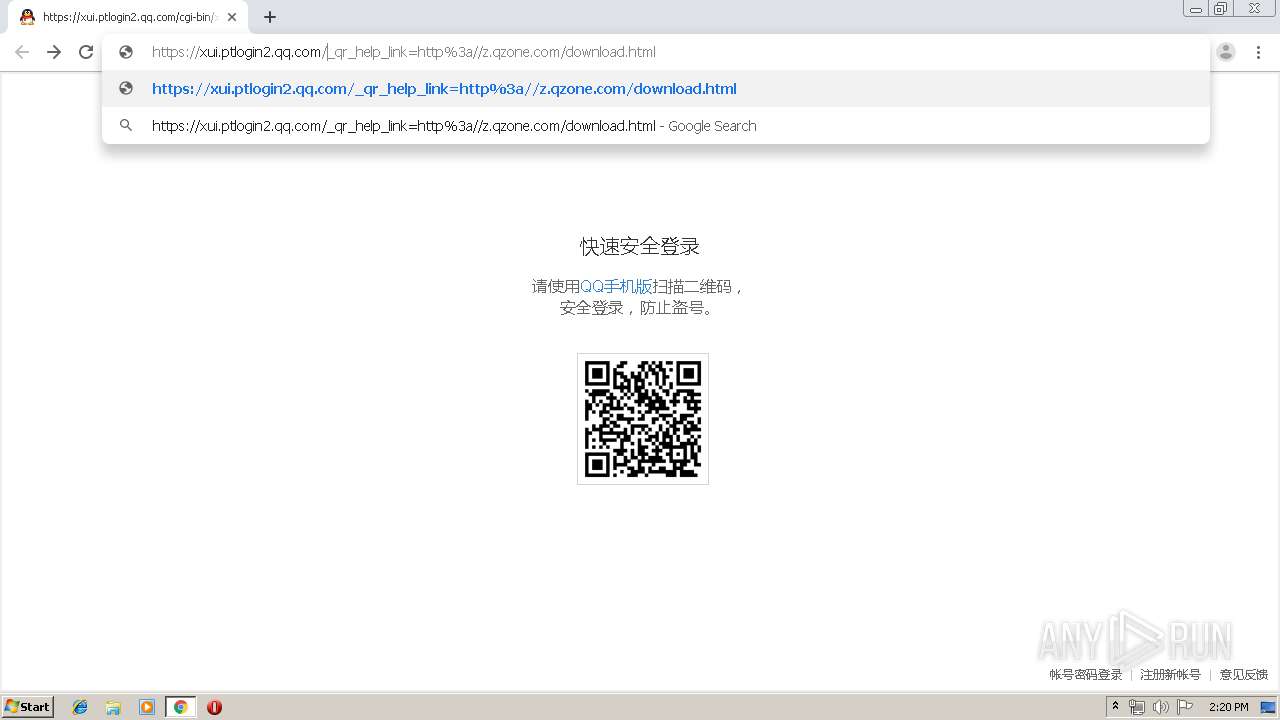Open the Chrome profile avatar menu
This screenshot has height=720, width=1280.
click(x=1226, y=52)
